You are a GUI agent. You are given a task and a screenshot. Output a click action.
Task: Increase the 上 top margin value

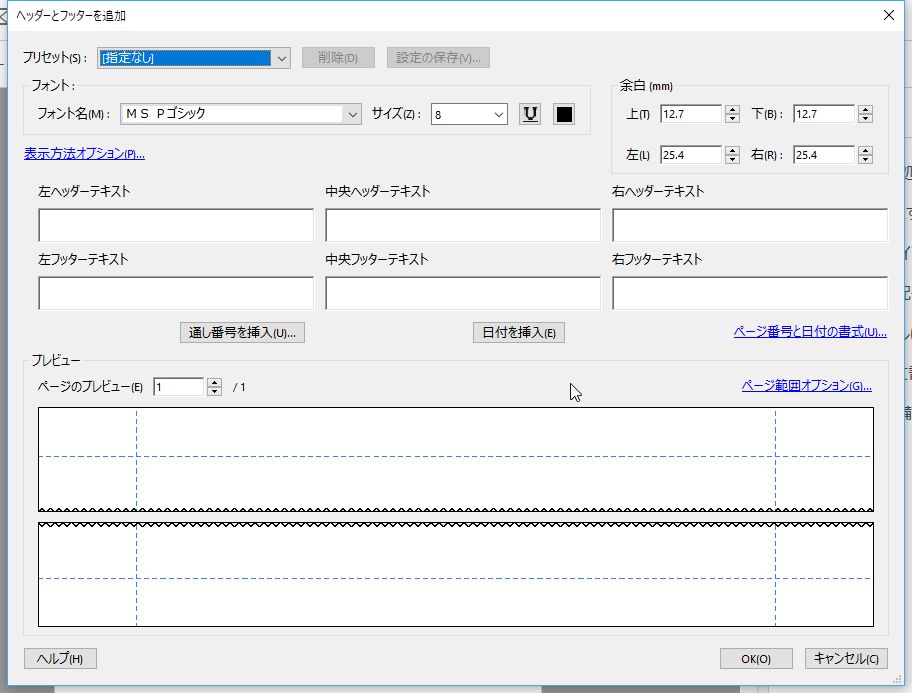(x=733, y=109)
